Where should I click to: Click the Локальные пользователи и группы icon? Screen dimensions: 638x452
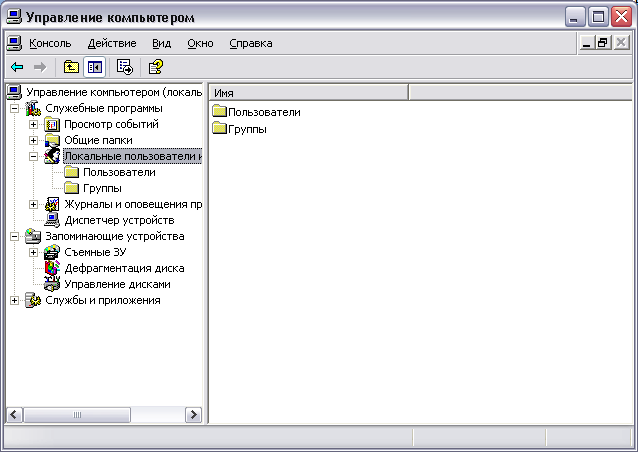[52, 156]
